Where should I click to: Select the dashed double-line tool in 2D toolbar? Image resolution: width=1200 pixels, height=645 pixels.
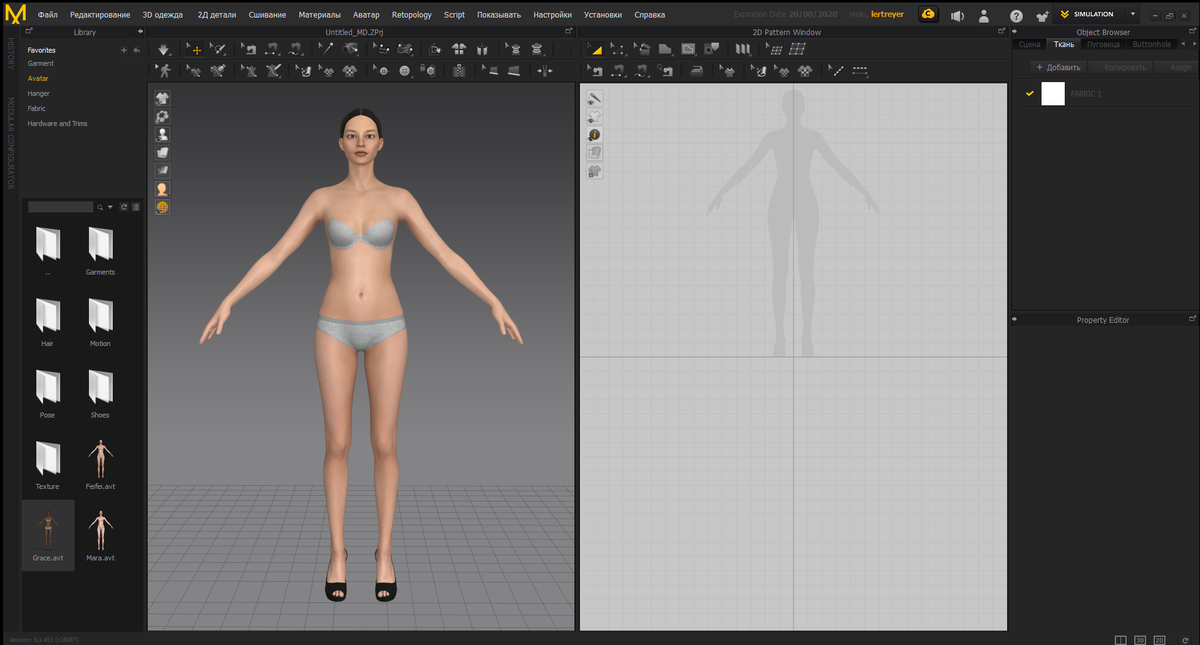click(x=860, y=71)
